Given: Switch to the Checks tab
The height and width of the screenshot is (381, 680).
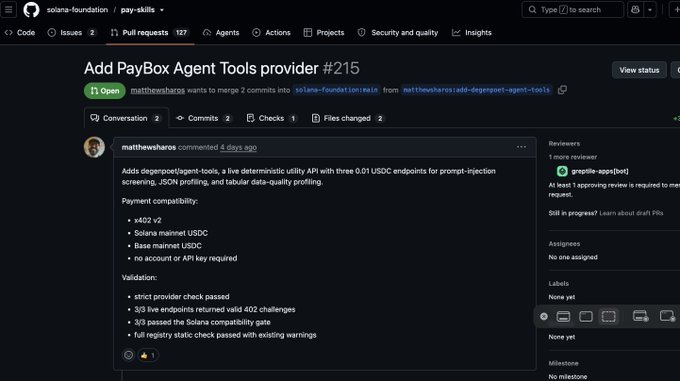Looking at the screenshot, I should (271, 118).
